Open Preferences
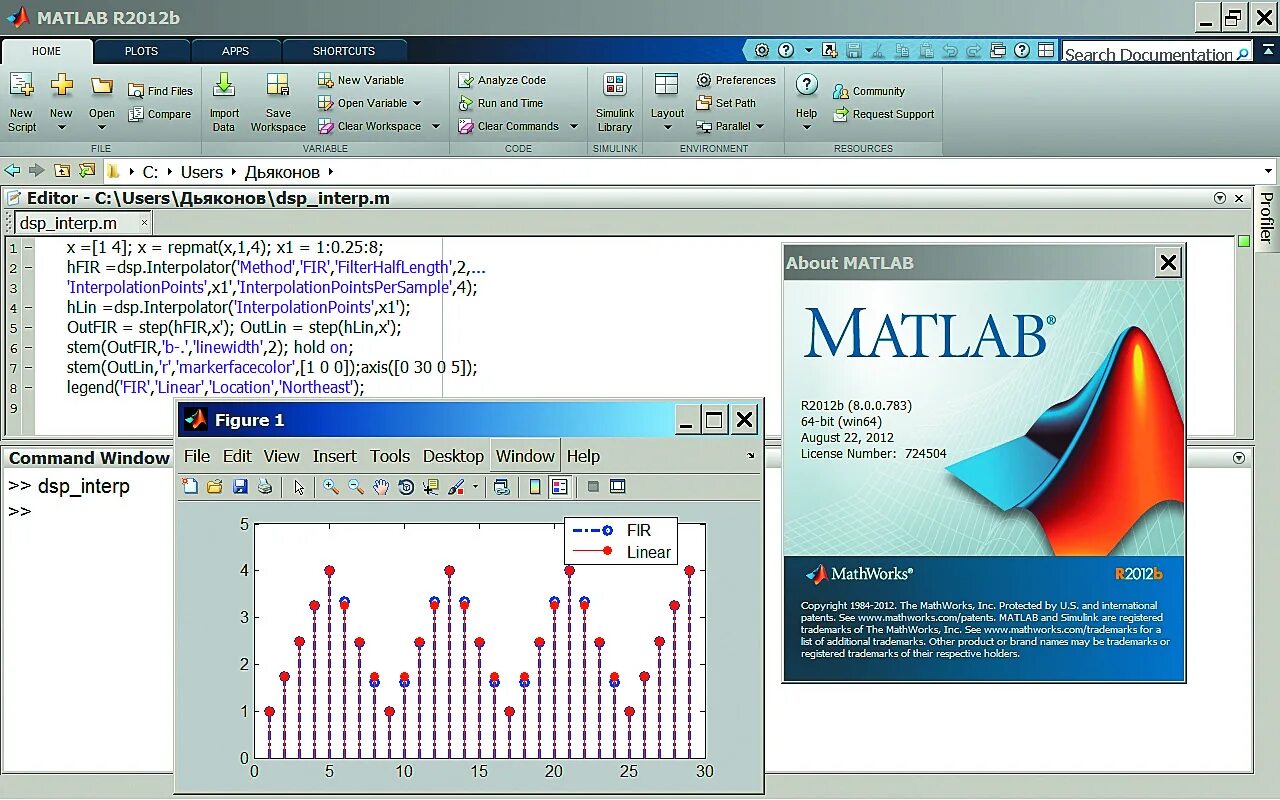Screen dimensions: 1280x800 [x=736, y=80]
